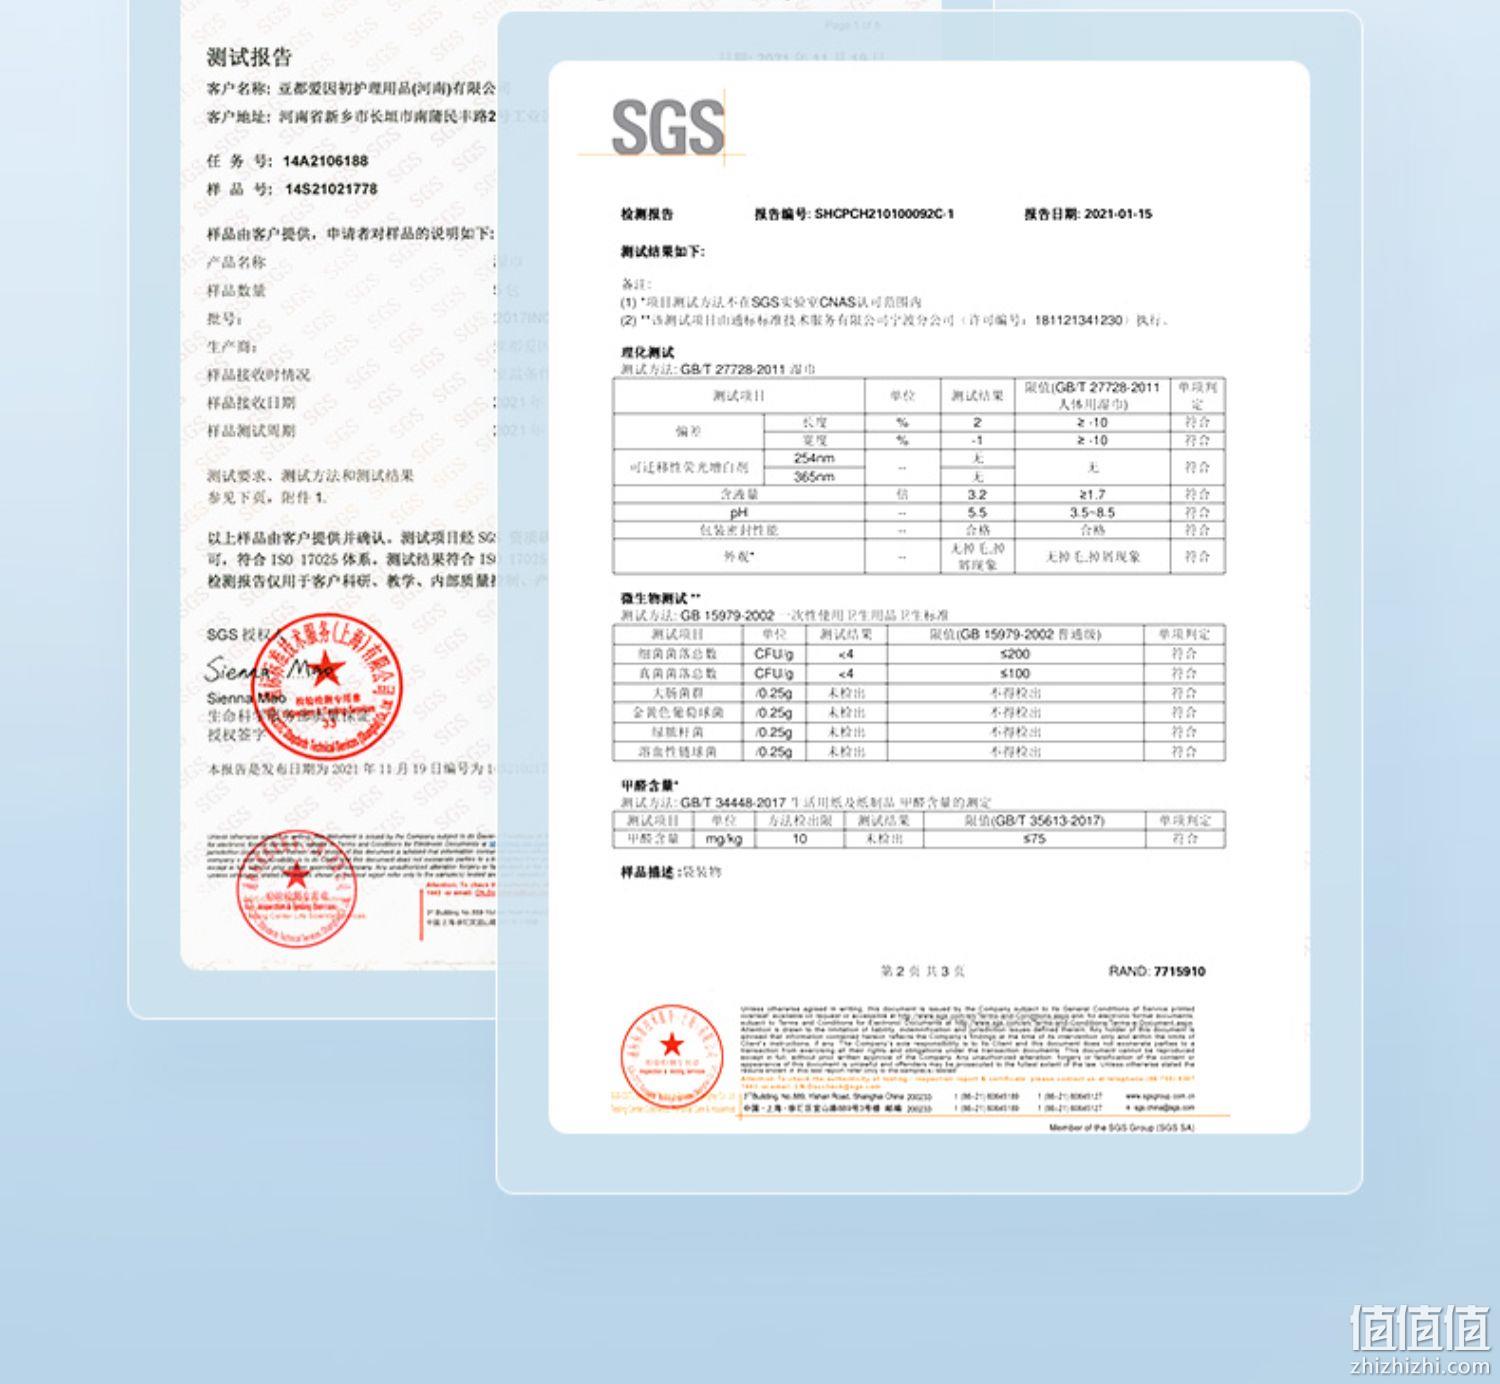This screenshot has width=1500, height=1384.
Task: Click the pH cell in the 理化测试 table
Action: coord(739,512)
